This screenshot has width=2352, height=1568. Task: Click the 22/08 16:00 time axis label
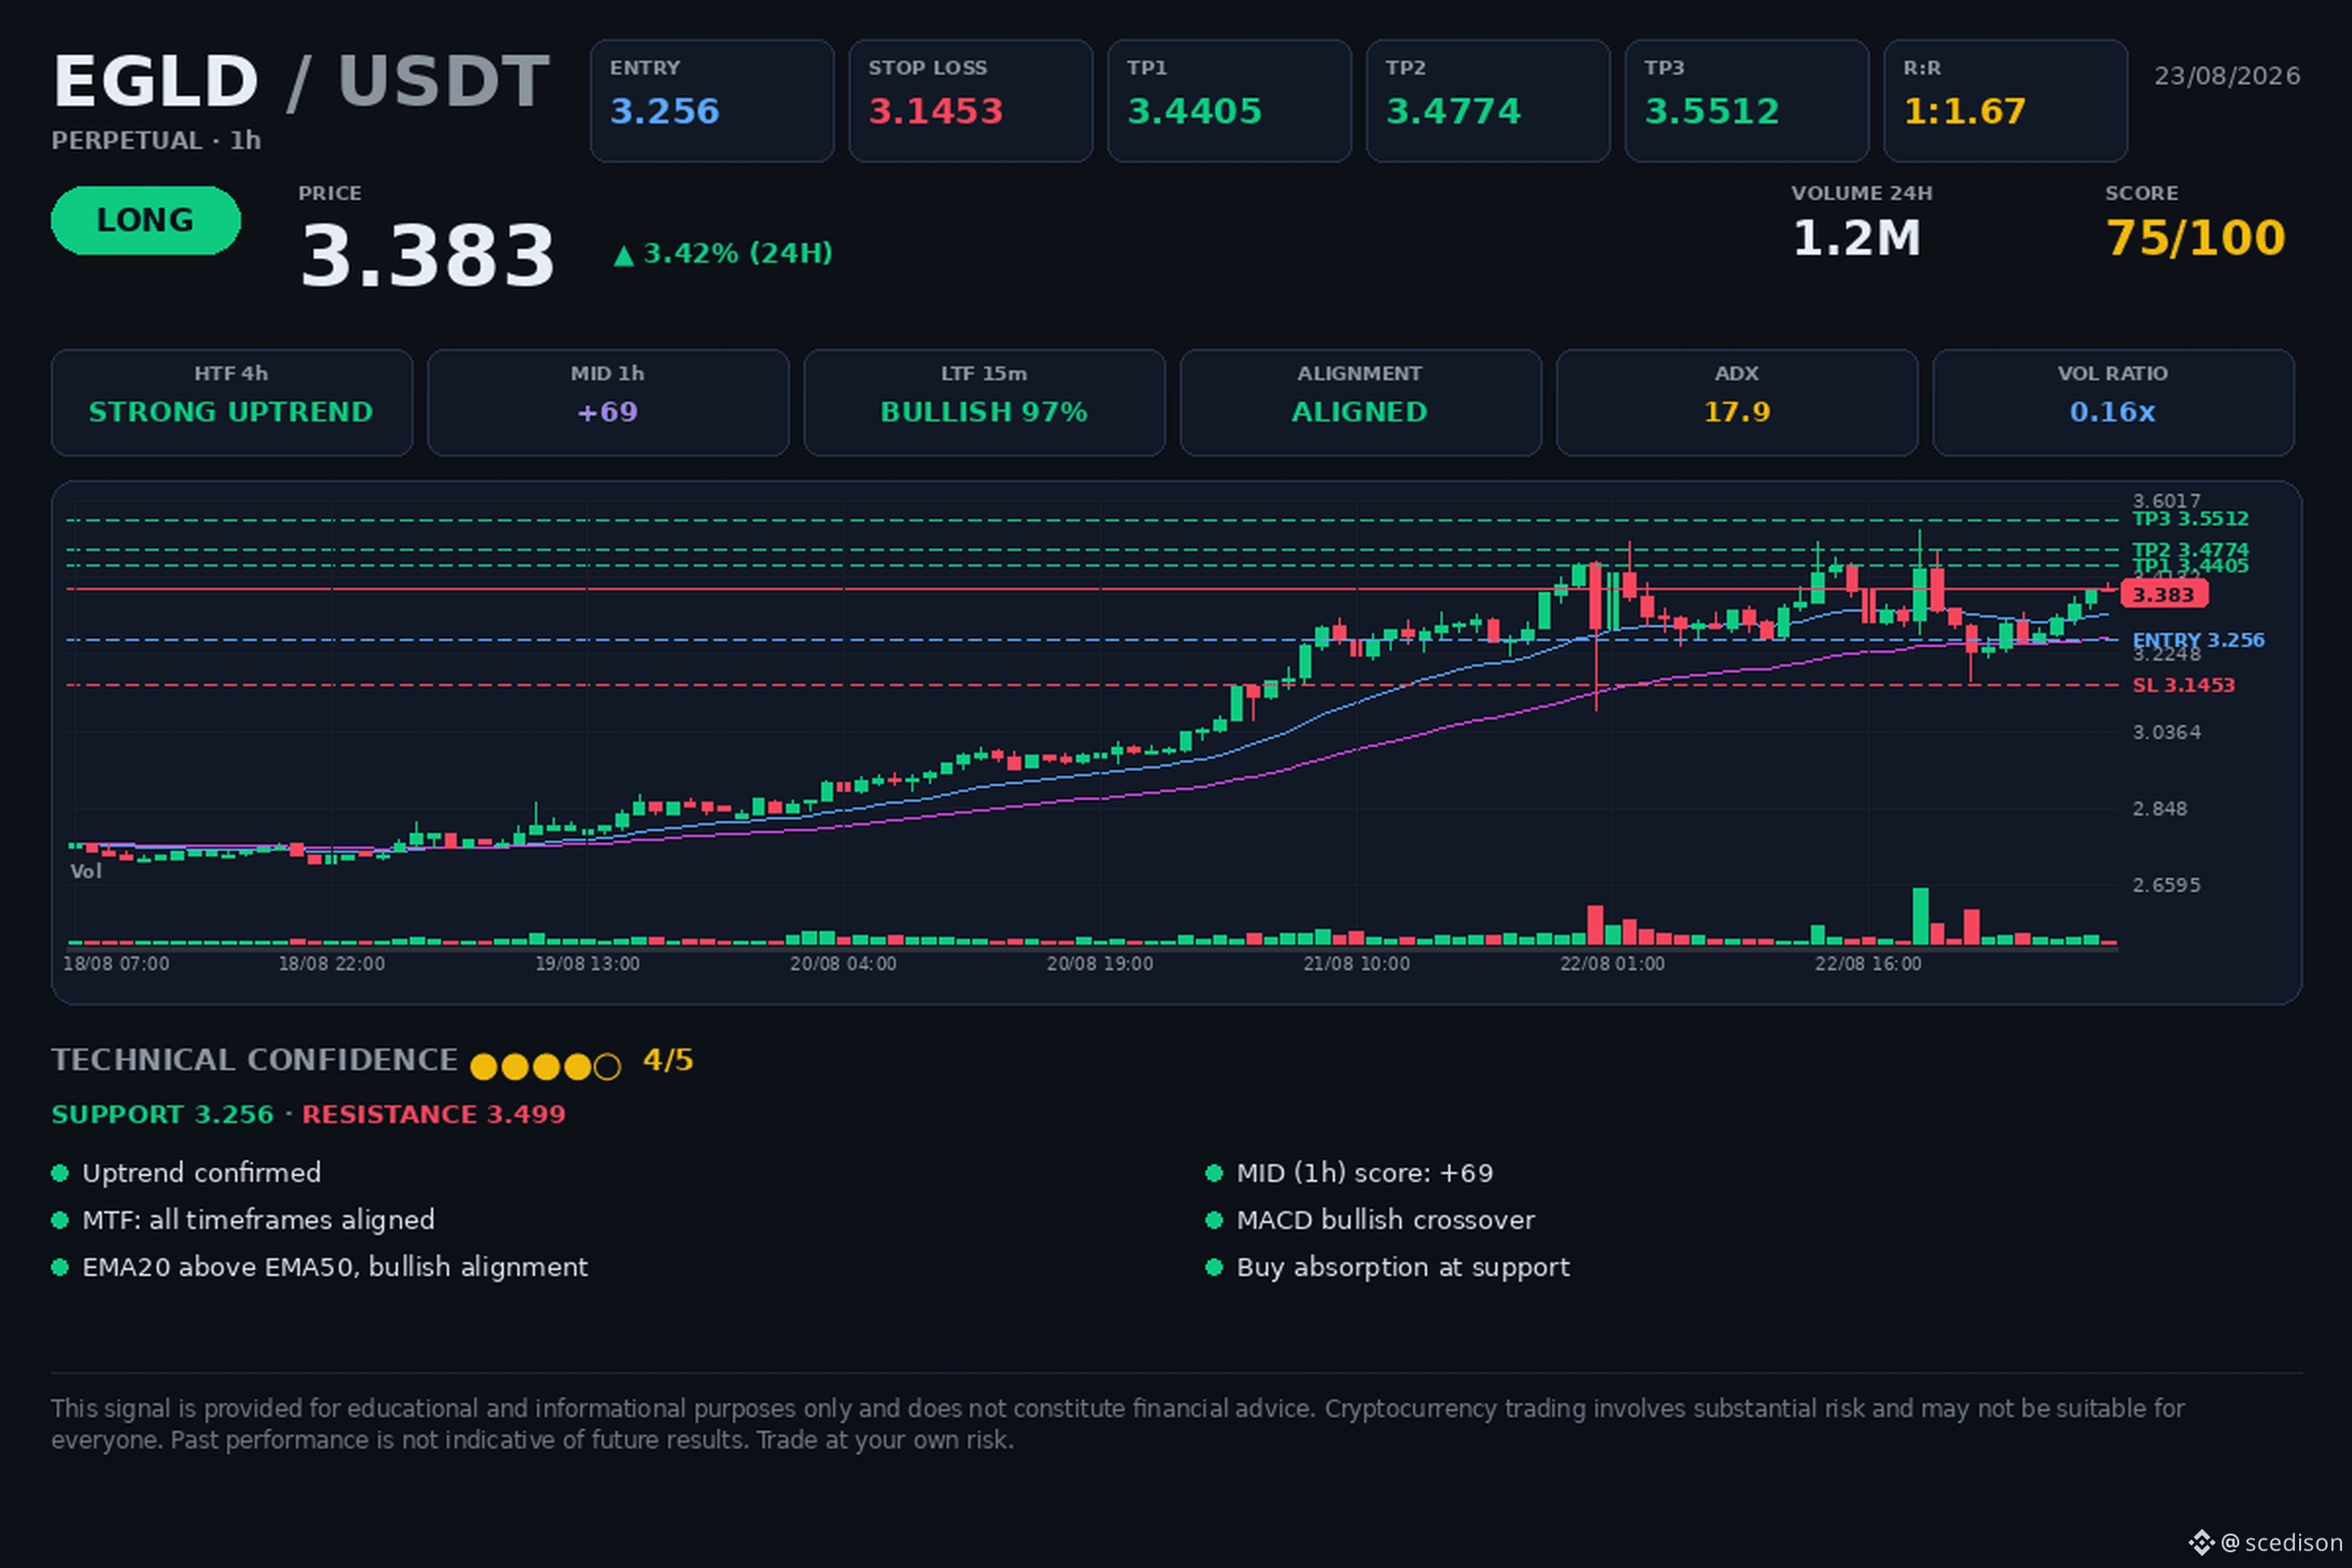pos(1868,964)
